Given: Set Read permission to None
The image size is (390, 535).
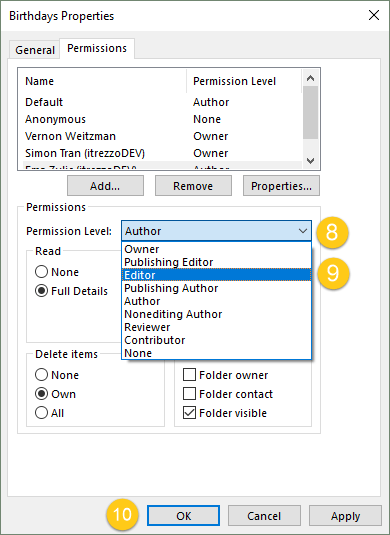Looking at the screenshot, I should click(x=41, y=272).
